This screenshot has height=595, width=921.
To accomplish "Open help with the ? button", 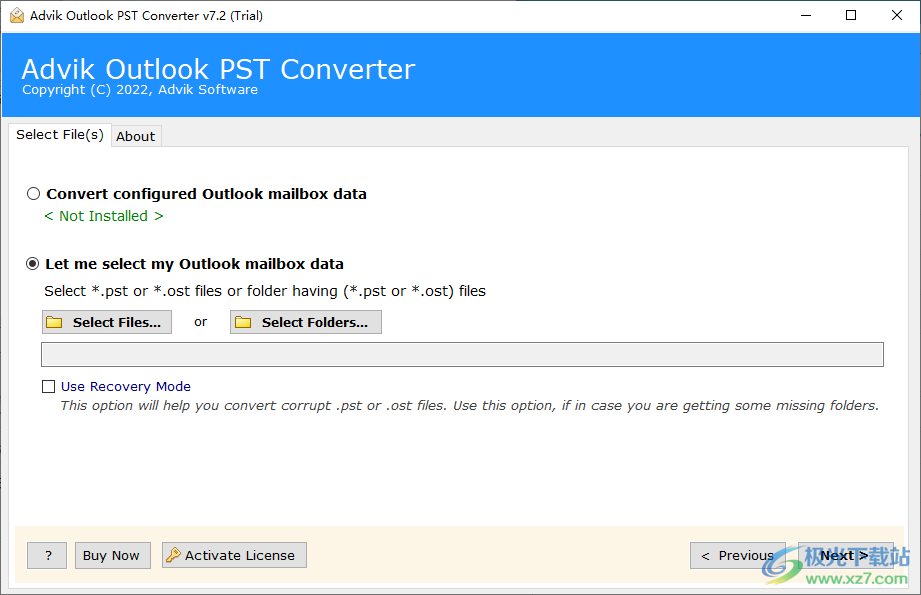I will [x=47, y=555].
